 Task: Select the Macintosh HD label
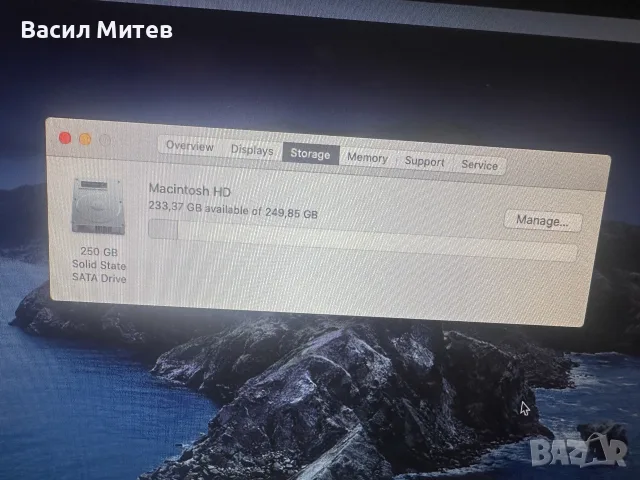[190, 190]
